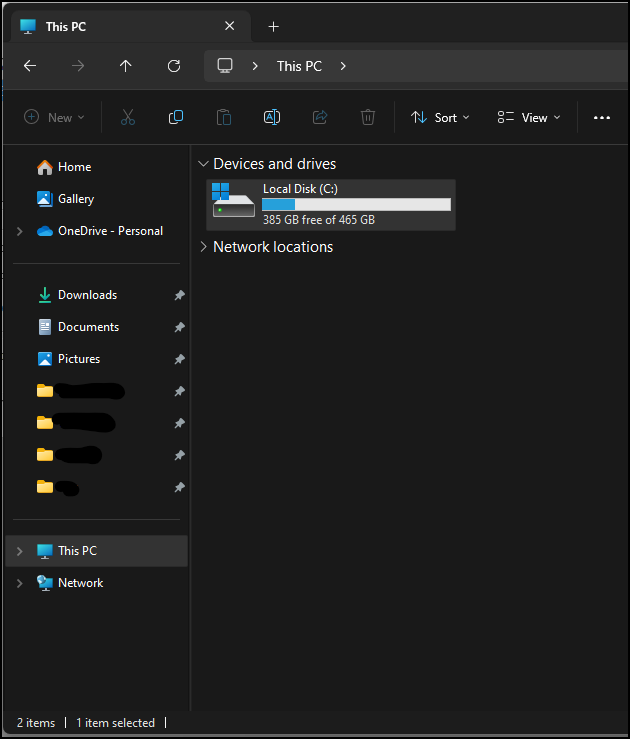Viewport: 630px width, 739px height.
Task: Click the 2 items status text
Action: [x=36, y=723]
